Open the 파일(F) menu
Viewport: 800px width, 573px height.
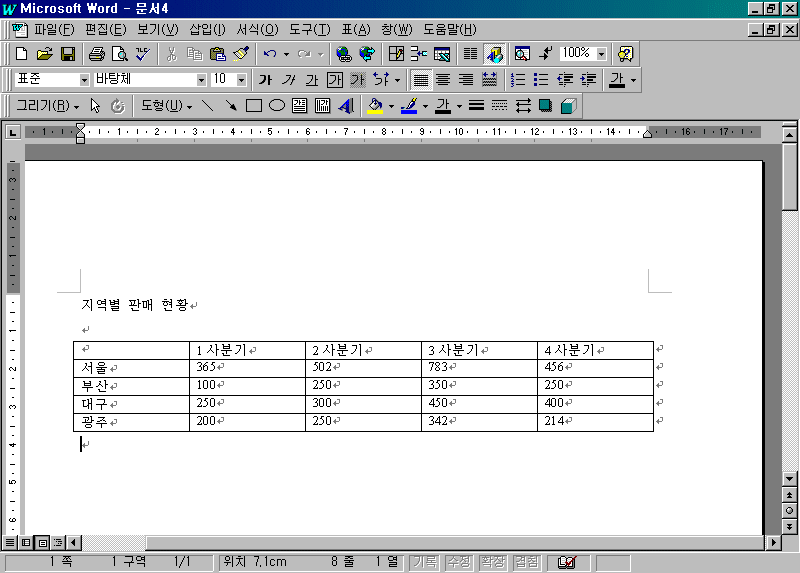pyautogui.click(x=54, y=30)
